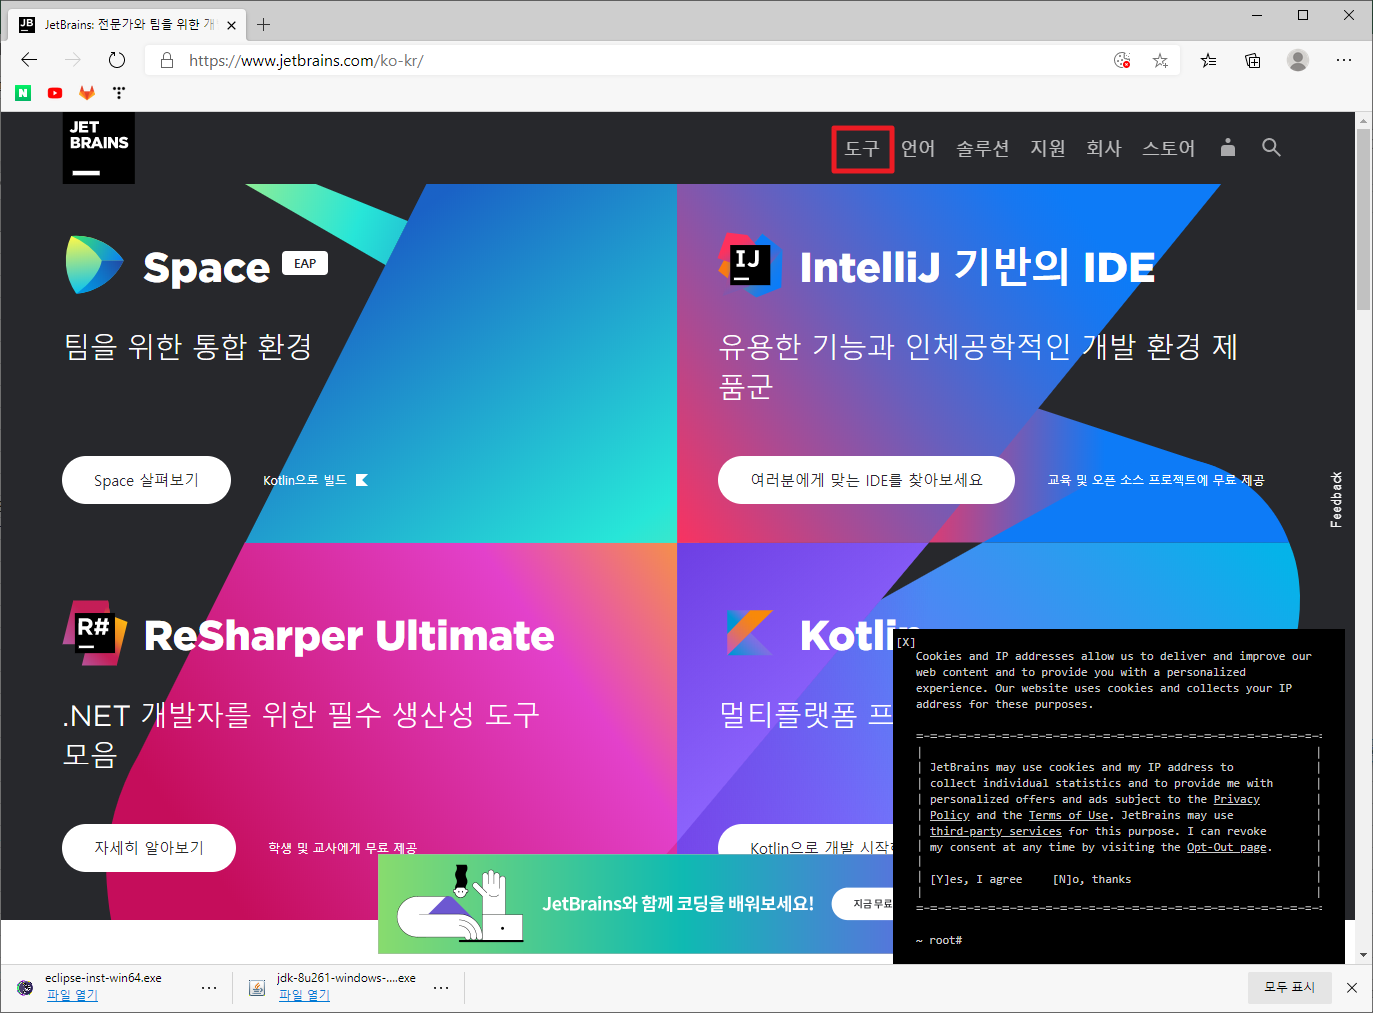Screen dimensions: 1373x1013
Task: Open the Terms of Use link
Action: (x=1068, y=816)
